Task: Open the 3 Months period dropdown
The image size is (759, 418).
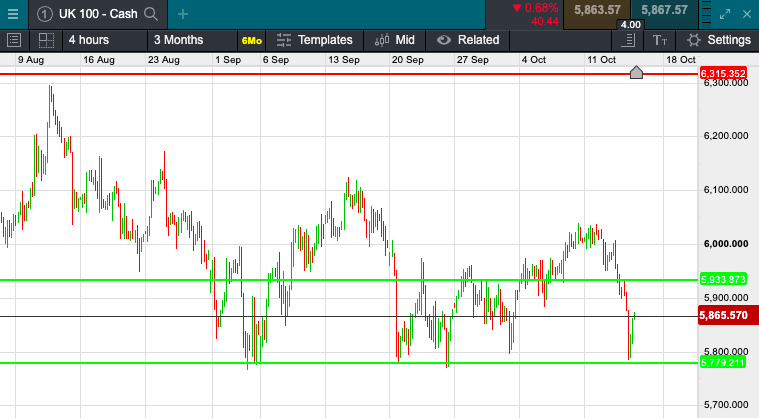Action: point(192,40)
